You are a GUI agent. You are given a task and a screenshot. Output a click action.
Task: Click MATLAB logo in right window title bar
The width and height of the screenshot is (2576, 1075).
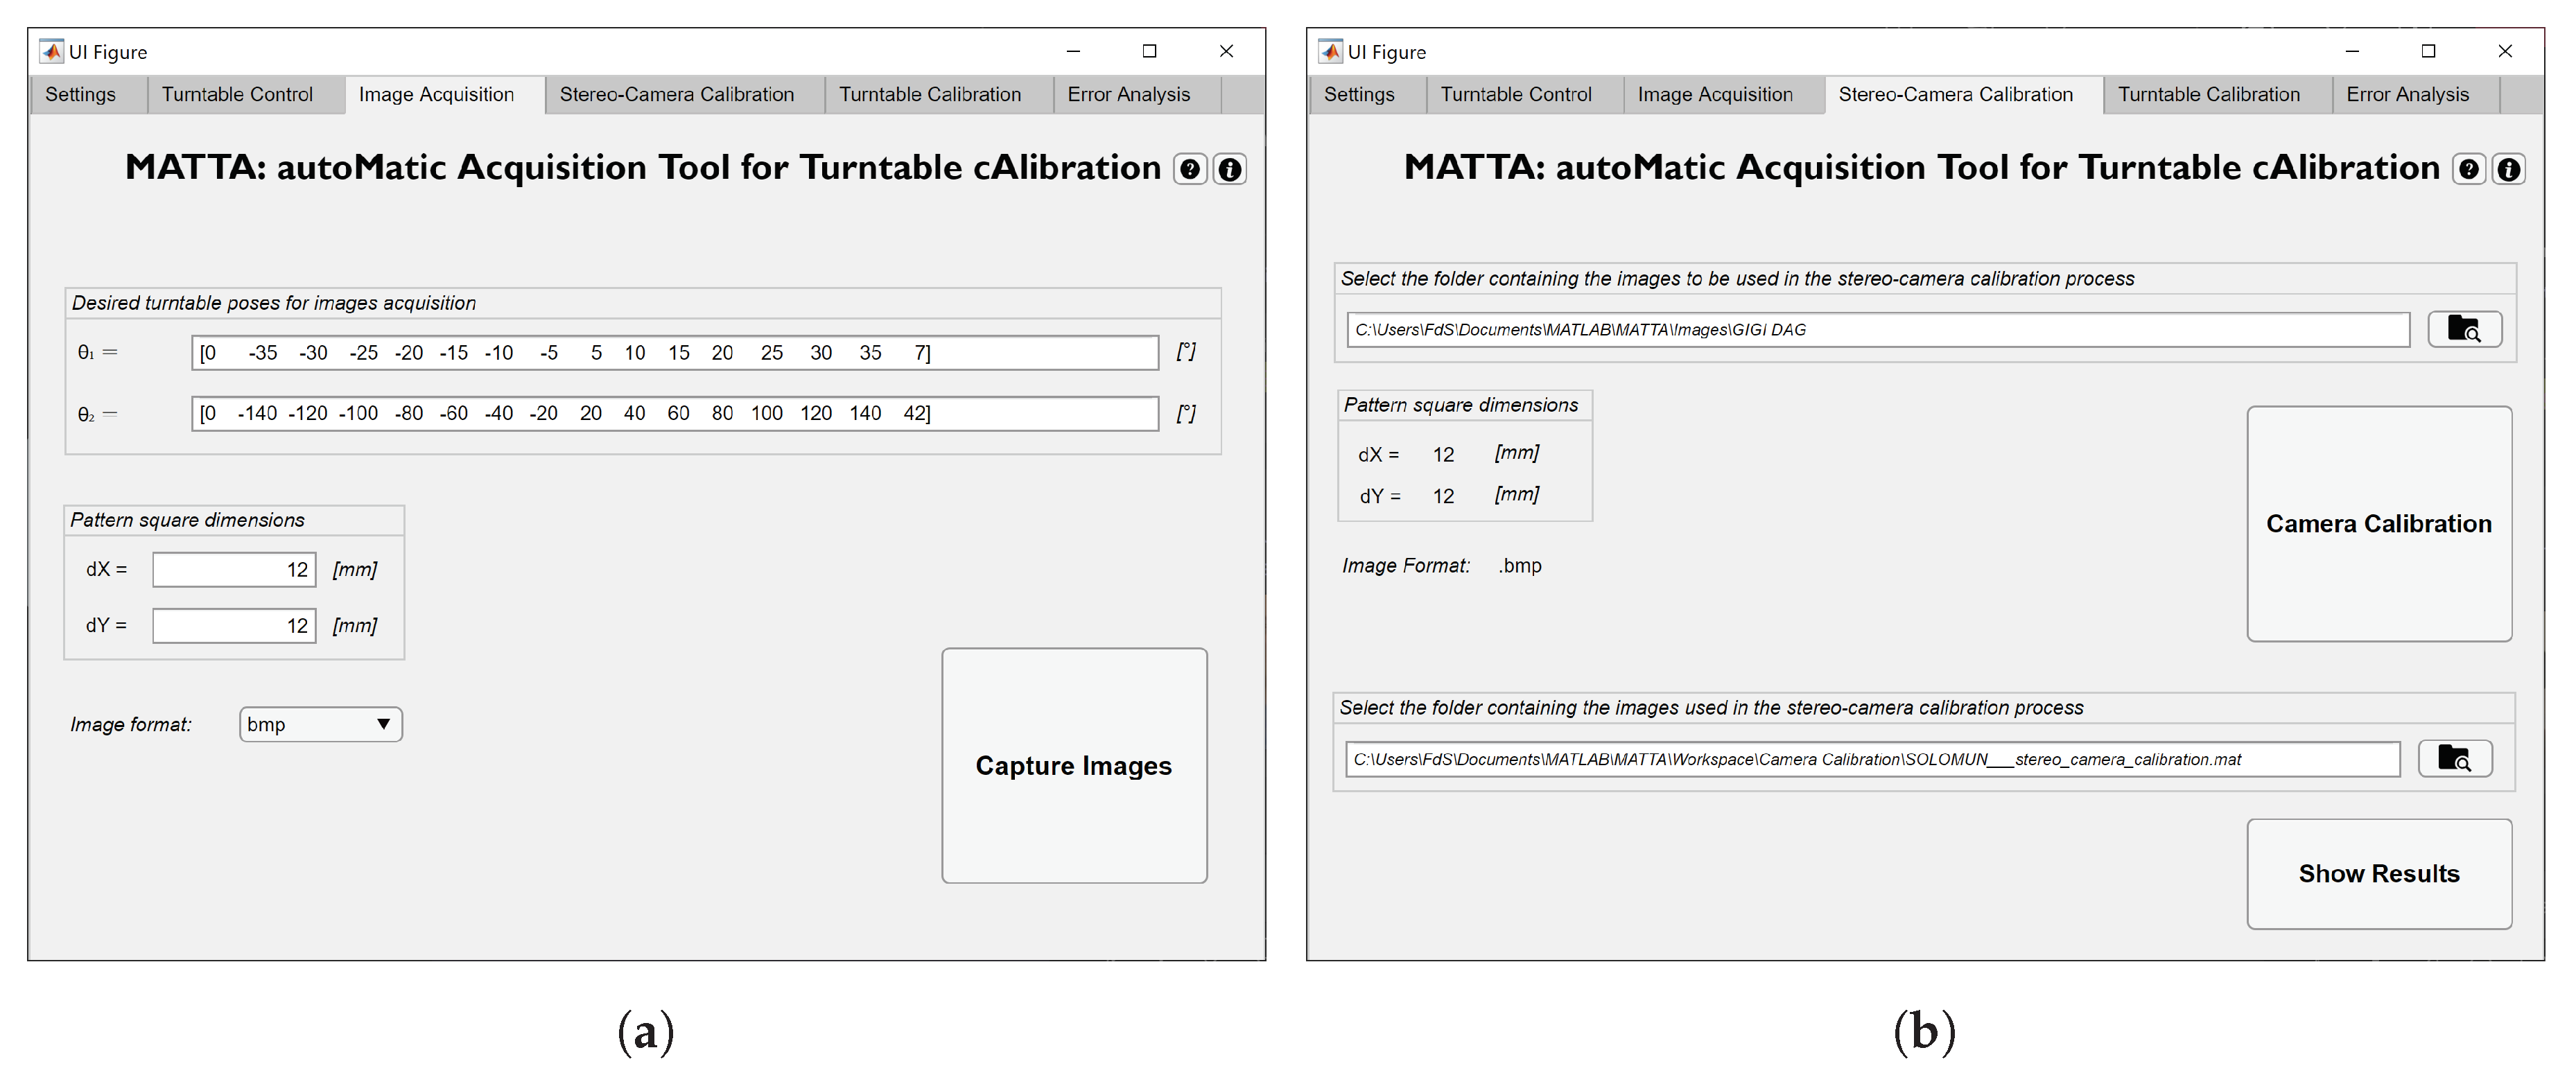pos(1330,51)
